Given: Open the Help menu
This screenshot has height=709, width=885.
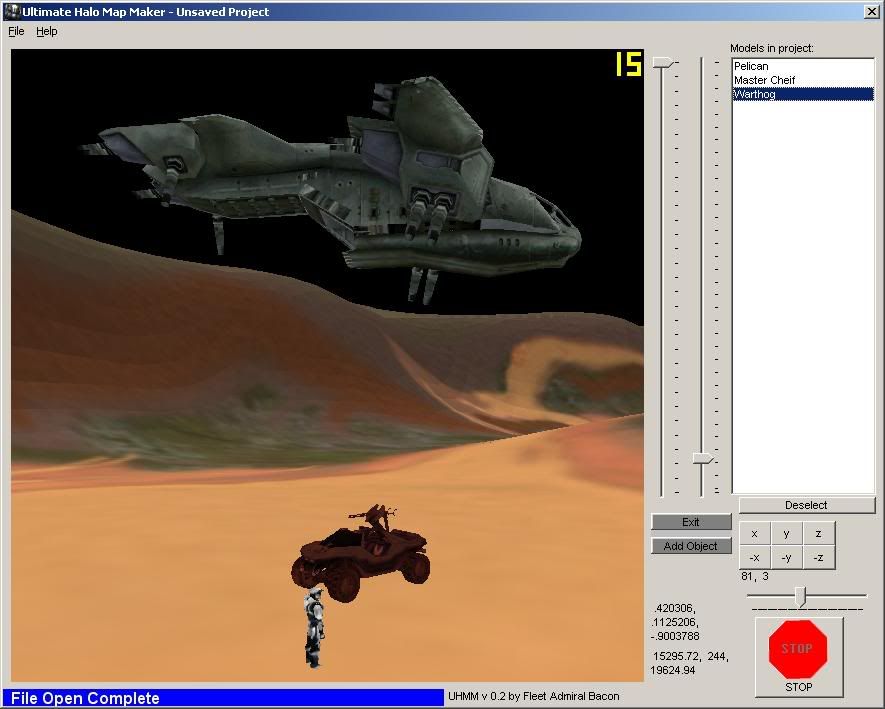Looking at the screenshot, I should point(47,31).
